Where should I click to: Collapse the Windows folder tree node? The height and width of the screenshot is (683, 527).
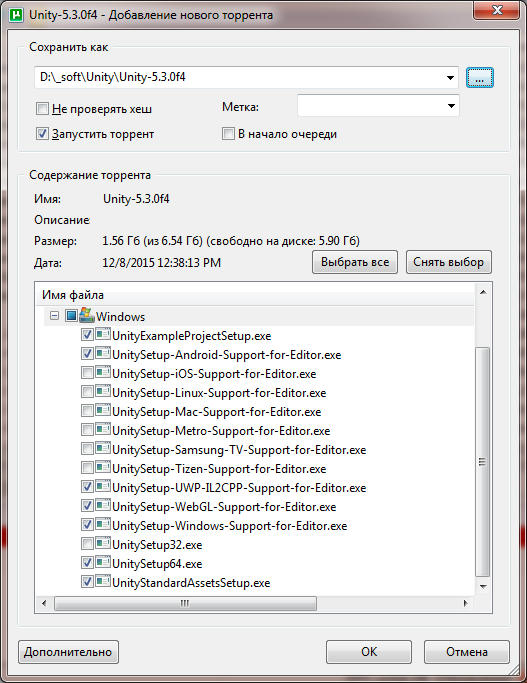point(54,315)
